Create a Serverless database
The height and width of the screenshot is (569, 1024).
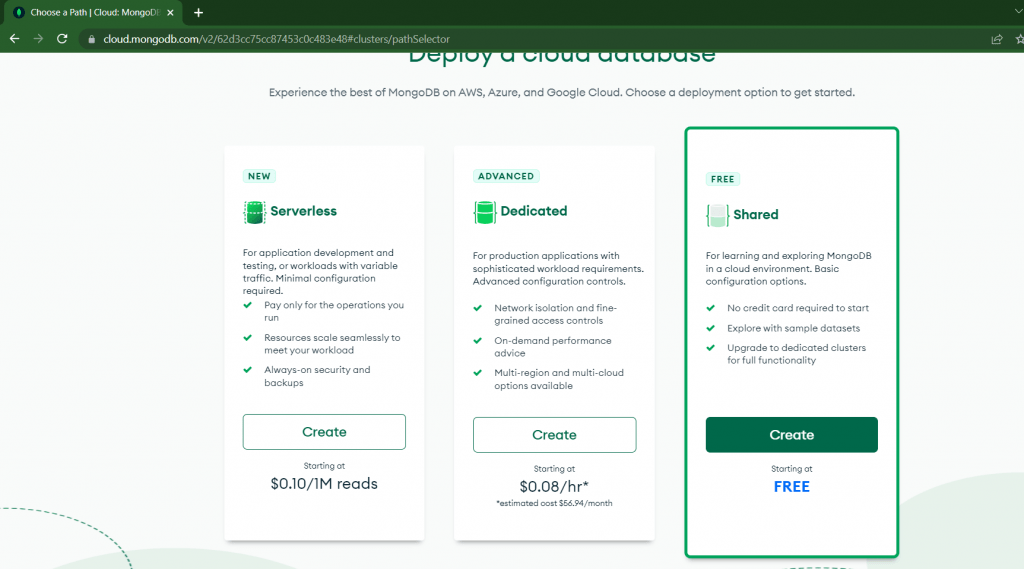(x=324, y=432)
